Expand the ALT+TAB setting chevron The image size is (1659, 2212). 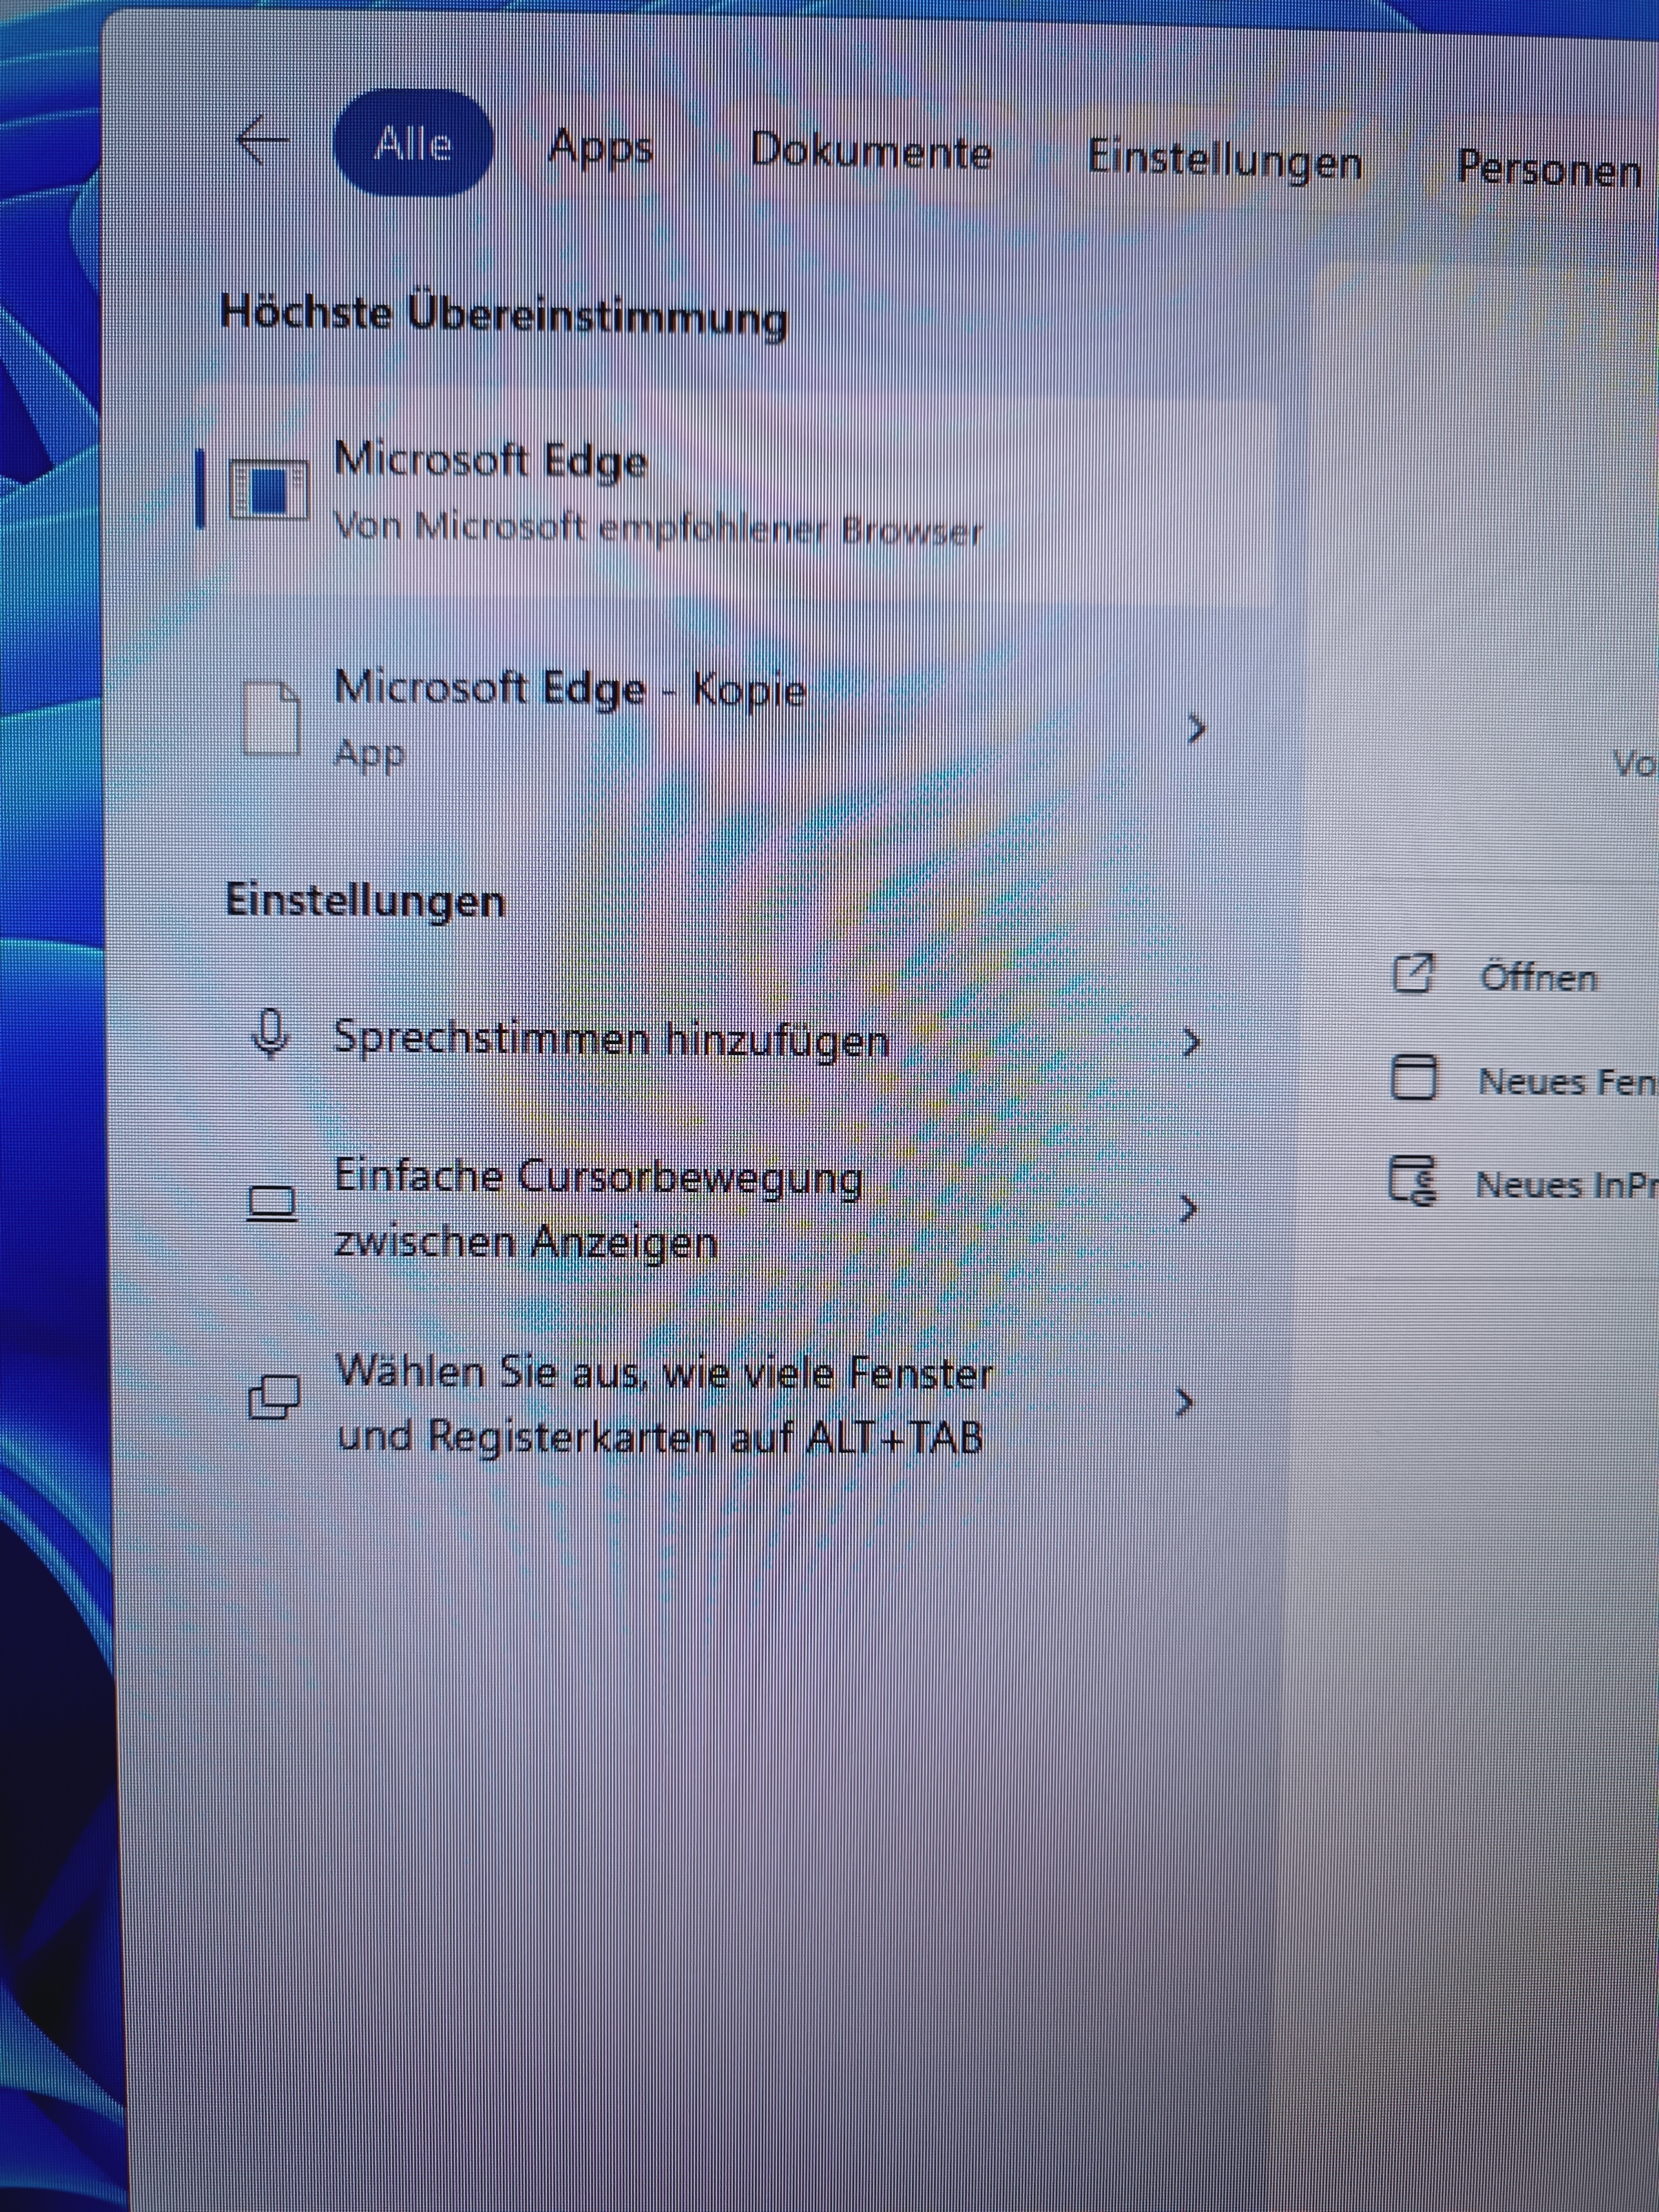[1184, 1403]
